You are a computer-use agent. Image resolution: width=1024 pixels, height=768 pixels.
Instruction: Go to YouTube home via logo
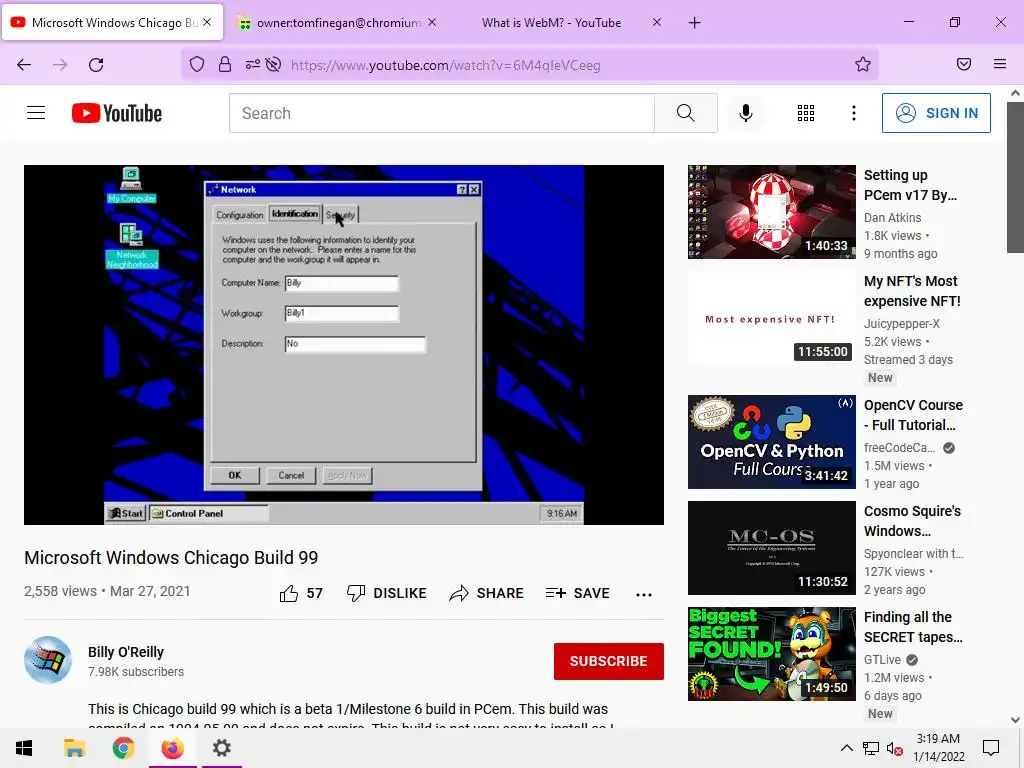[x=117, y=113]
